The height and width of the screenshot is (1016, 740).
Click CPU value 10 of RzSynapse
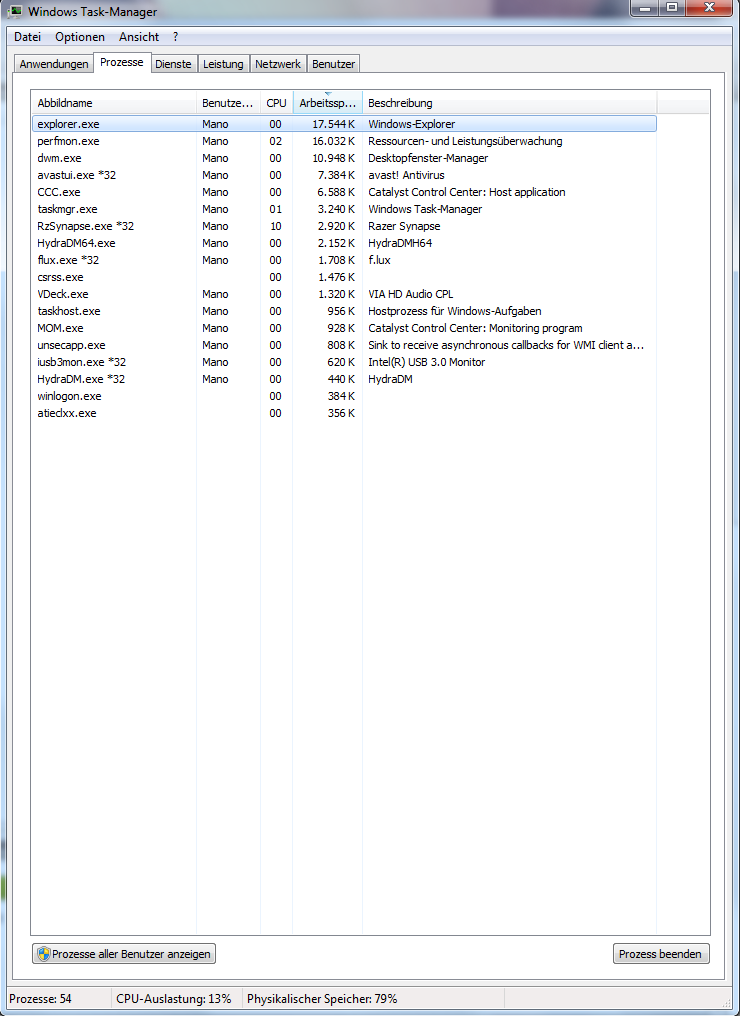coord(275,226)
